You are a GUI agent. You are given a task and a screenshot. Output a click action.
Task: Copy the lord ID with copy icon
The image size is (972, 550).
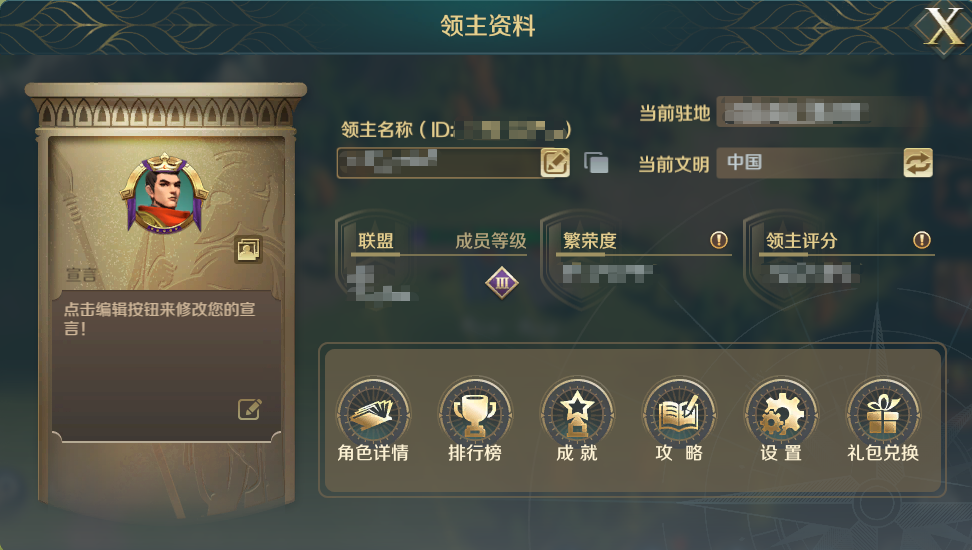coord(596,163)
